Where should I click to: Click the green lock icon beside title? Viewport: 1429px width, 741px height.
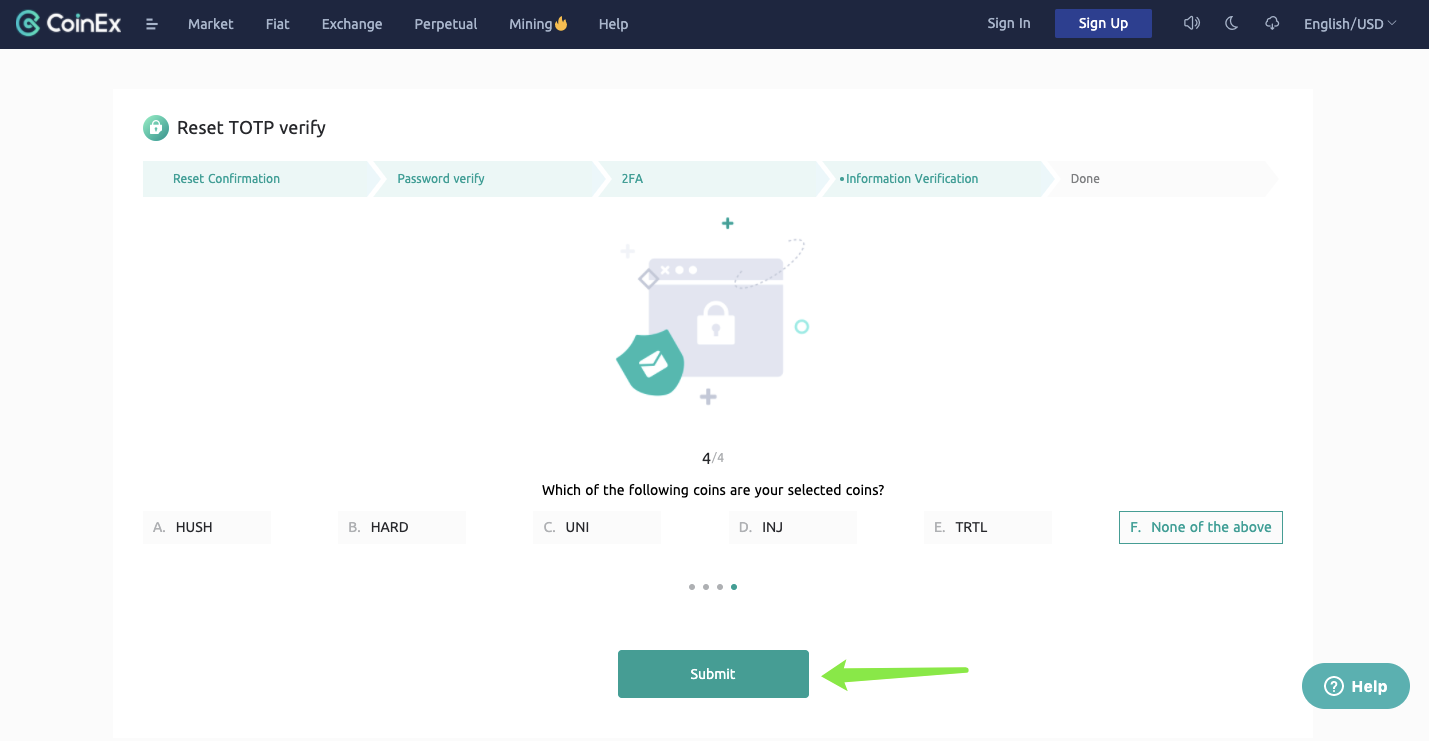coord(155,127)
